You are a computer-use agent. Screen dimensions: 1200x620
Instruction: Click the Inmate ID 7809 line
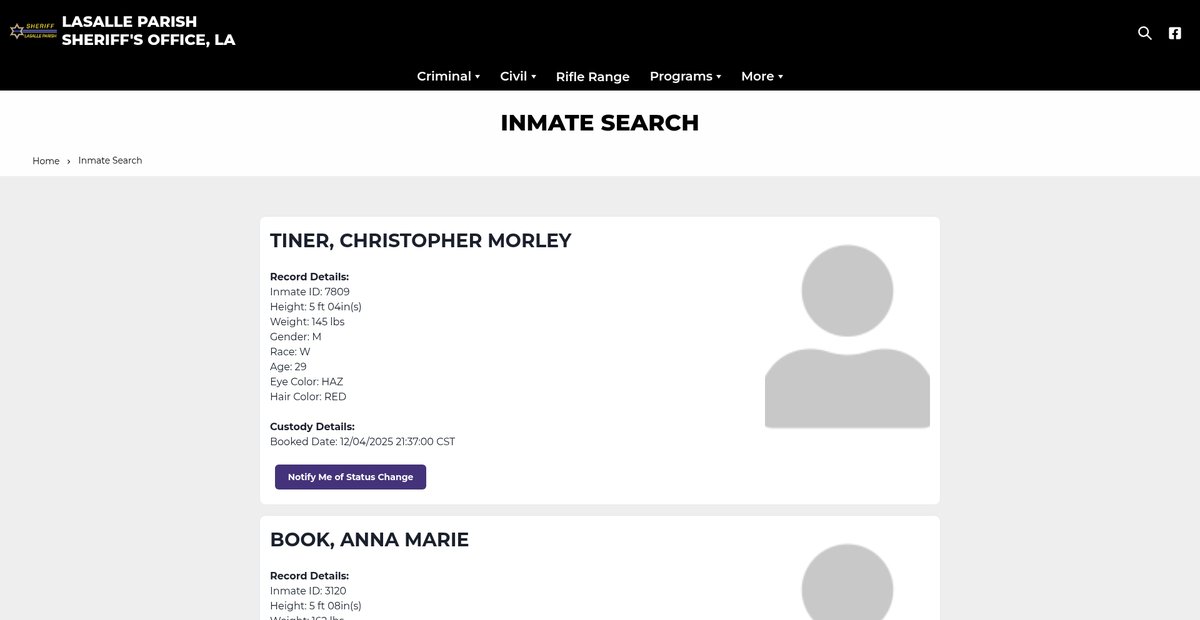point(310,292)
